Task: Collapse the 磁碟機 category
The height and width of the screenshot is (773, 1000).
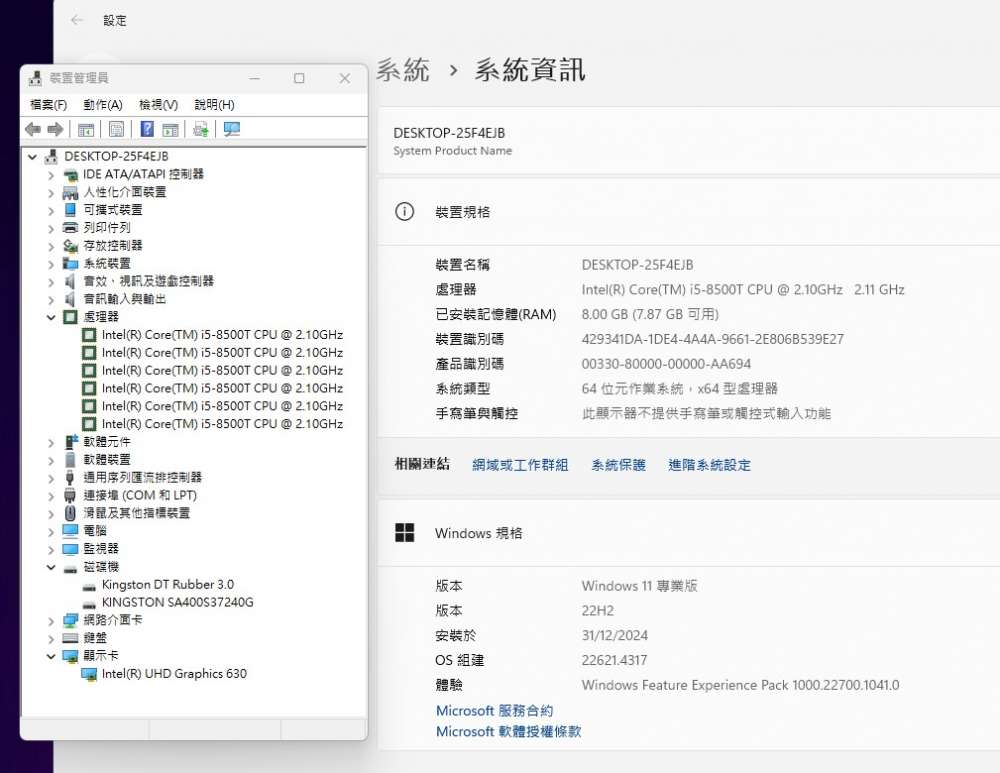Action: pyautogui.click(x=51, y=566)
